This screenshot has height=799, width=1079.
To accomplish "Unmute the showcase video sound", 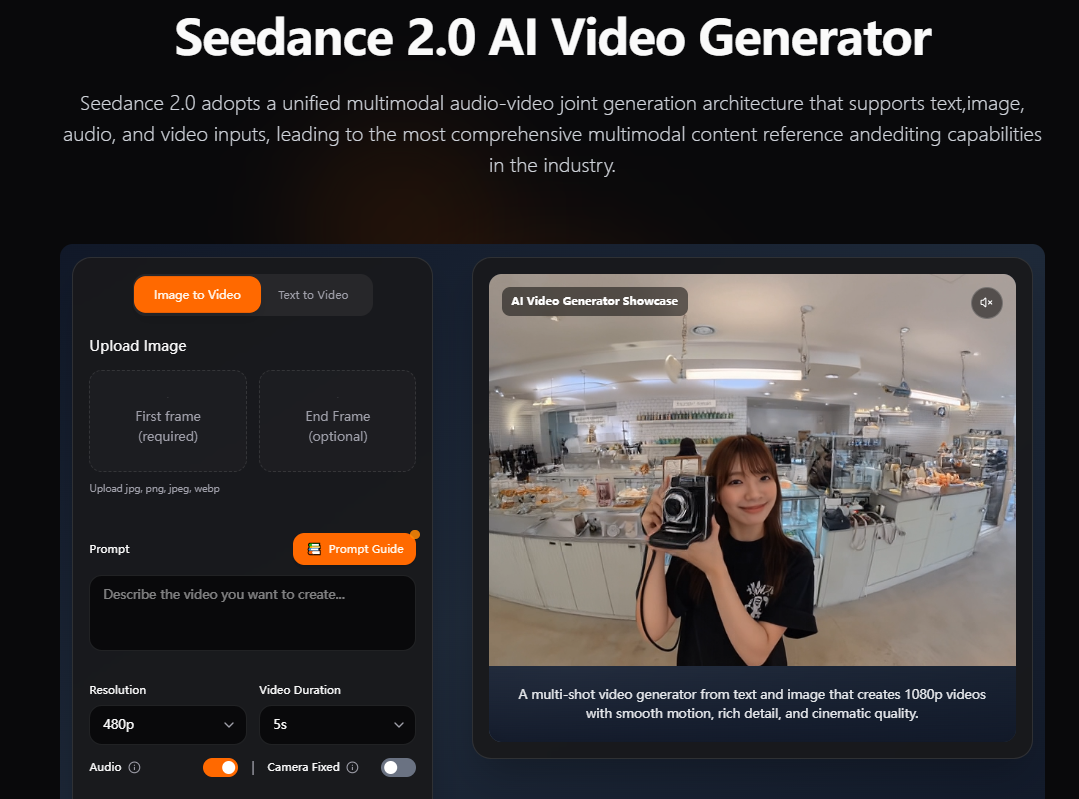I will [986, 303].
